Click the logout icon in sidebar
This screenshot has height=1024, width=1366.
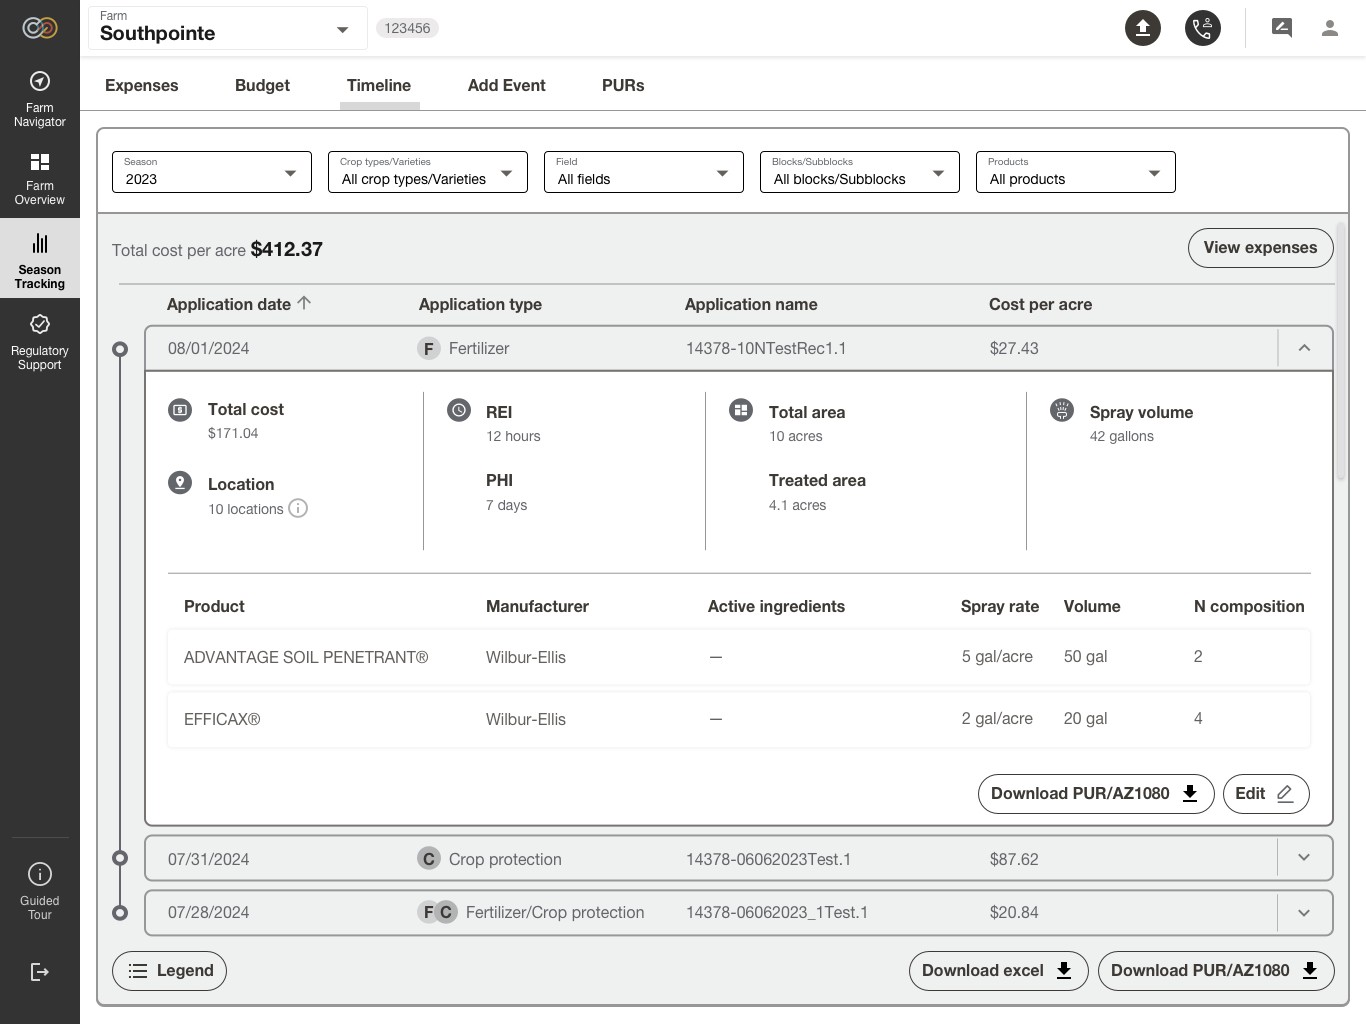[40, 972]
